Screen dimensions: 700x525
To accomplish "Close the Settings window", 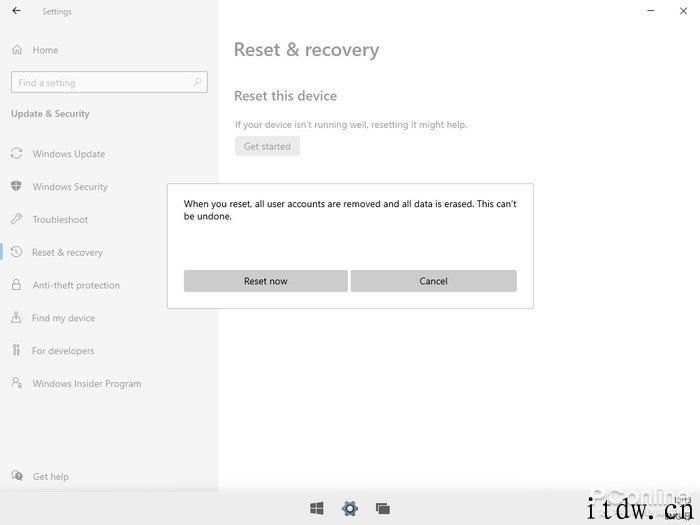I will pyautogui.click(x=683, y=11).
